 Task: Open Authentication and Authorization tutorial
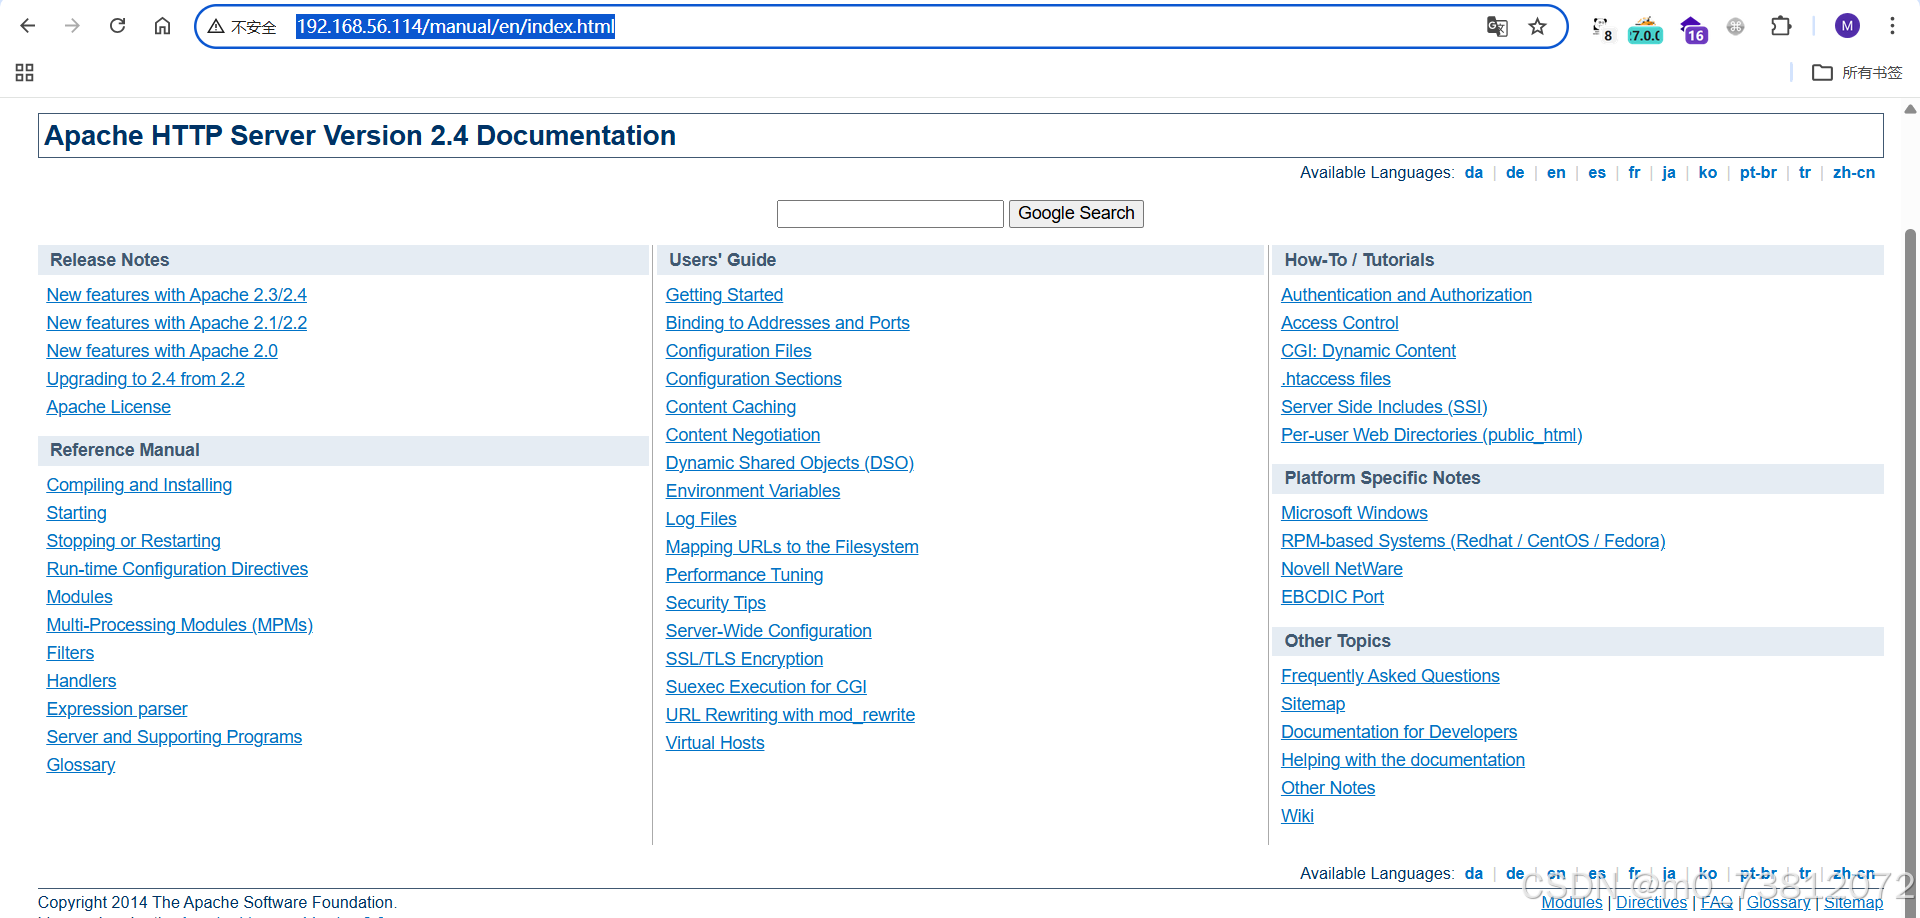click(x=1406, y=295)
